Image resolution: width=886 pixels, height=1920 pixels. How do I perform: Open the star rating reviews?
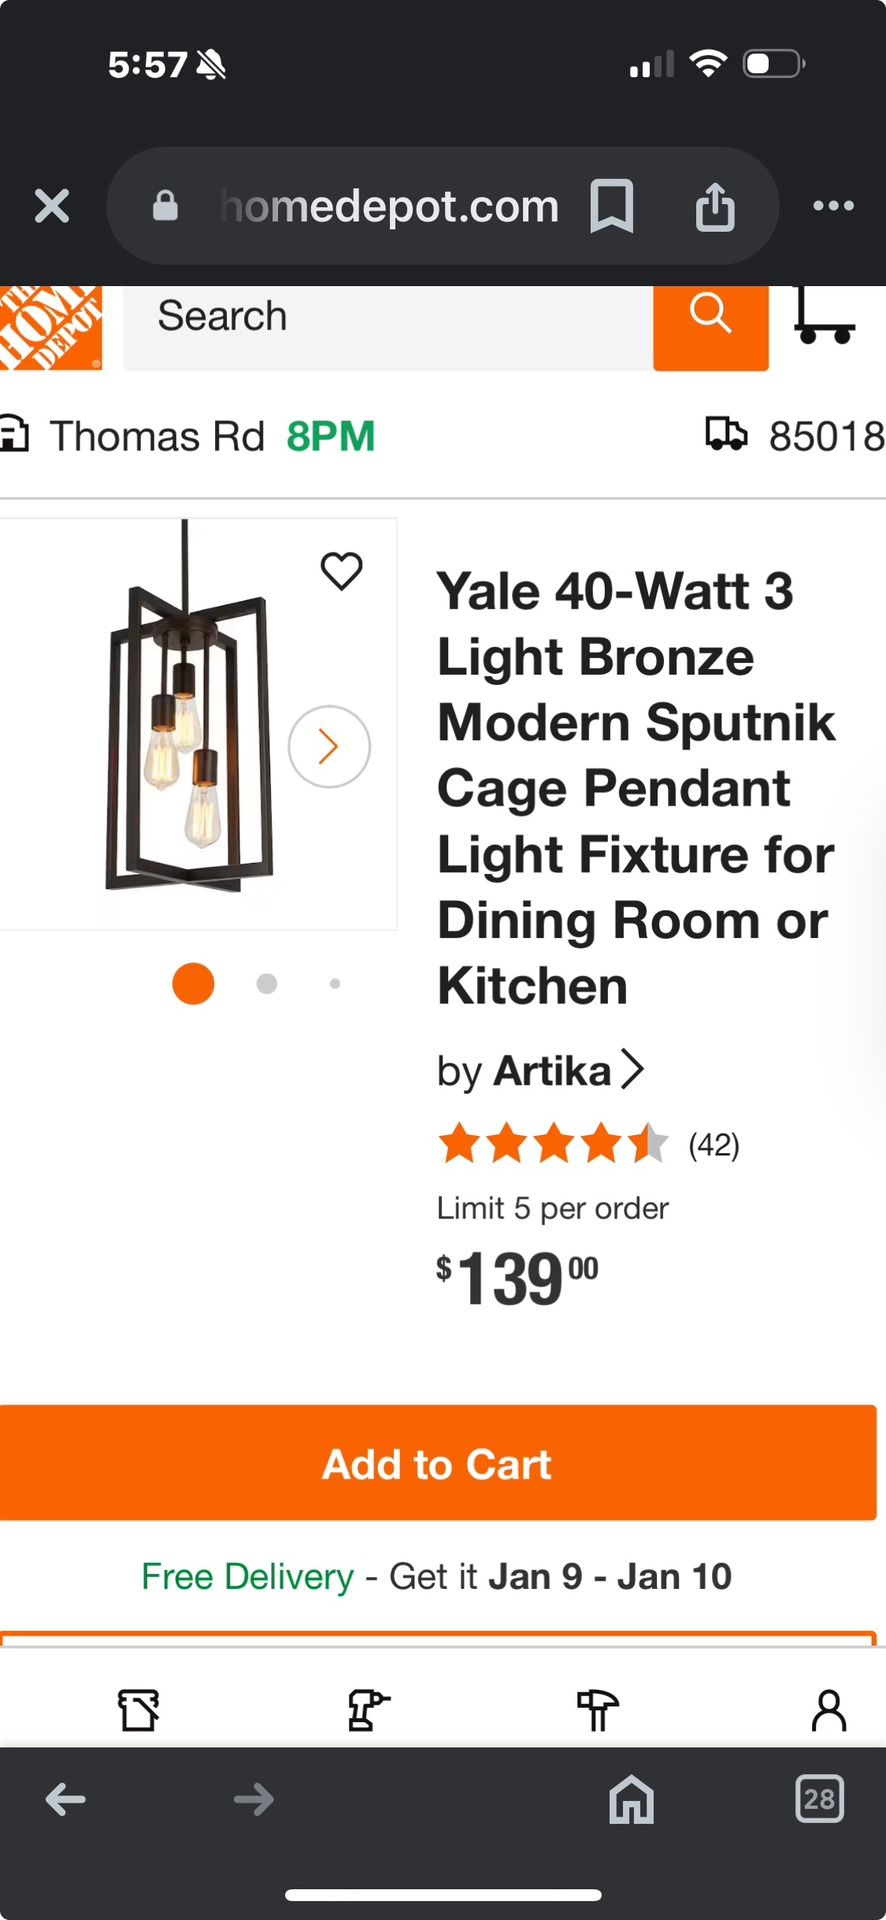pos(553,1144)
